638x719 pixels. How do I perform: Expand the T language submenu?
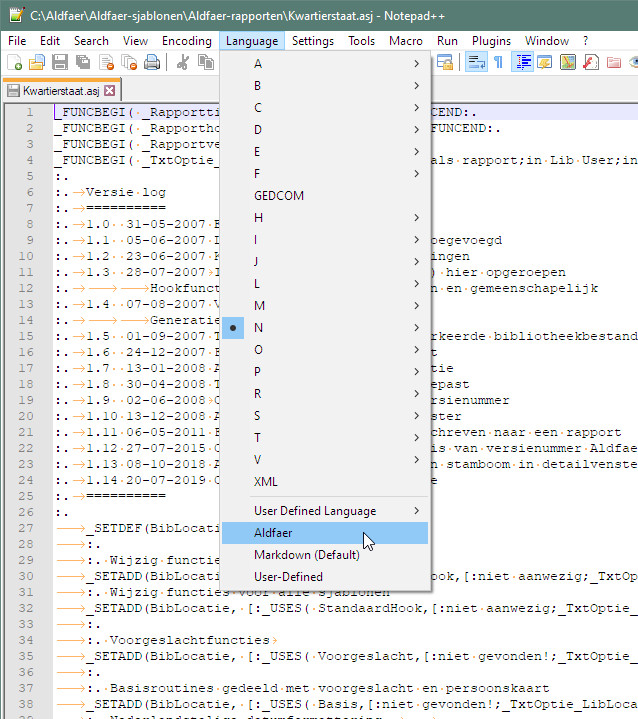(325, 438)
